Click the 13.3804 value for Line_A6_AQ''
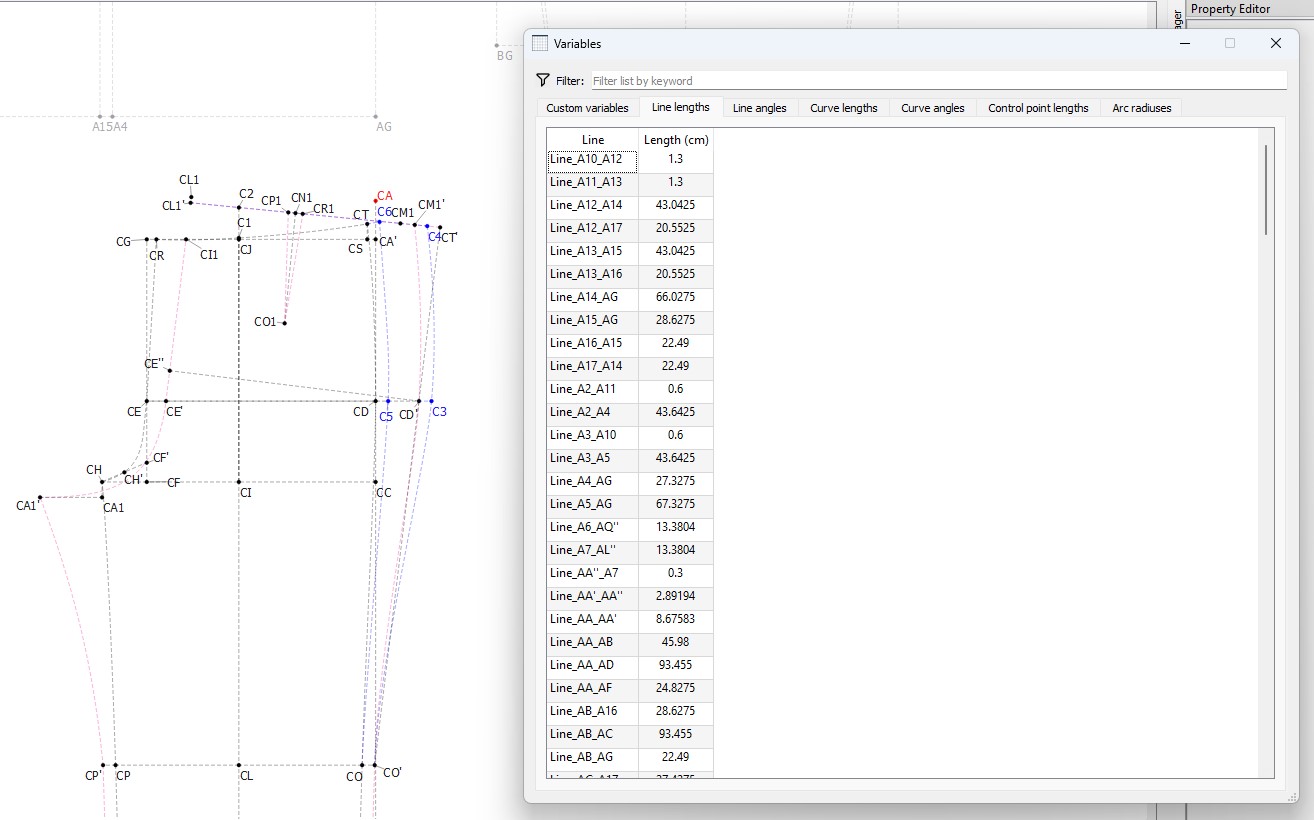This screenshot has height=820, width=1314. pyautogui.click(x=676, y=527)
